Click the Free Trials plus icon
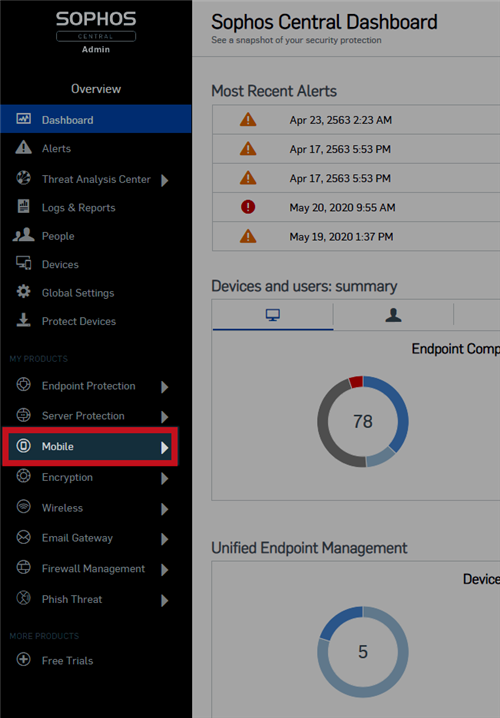 click(23, 659)
